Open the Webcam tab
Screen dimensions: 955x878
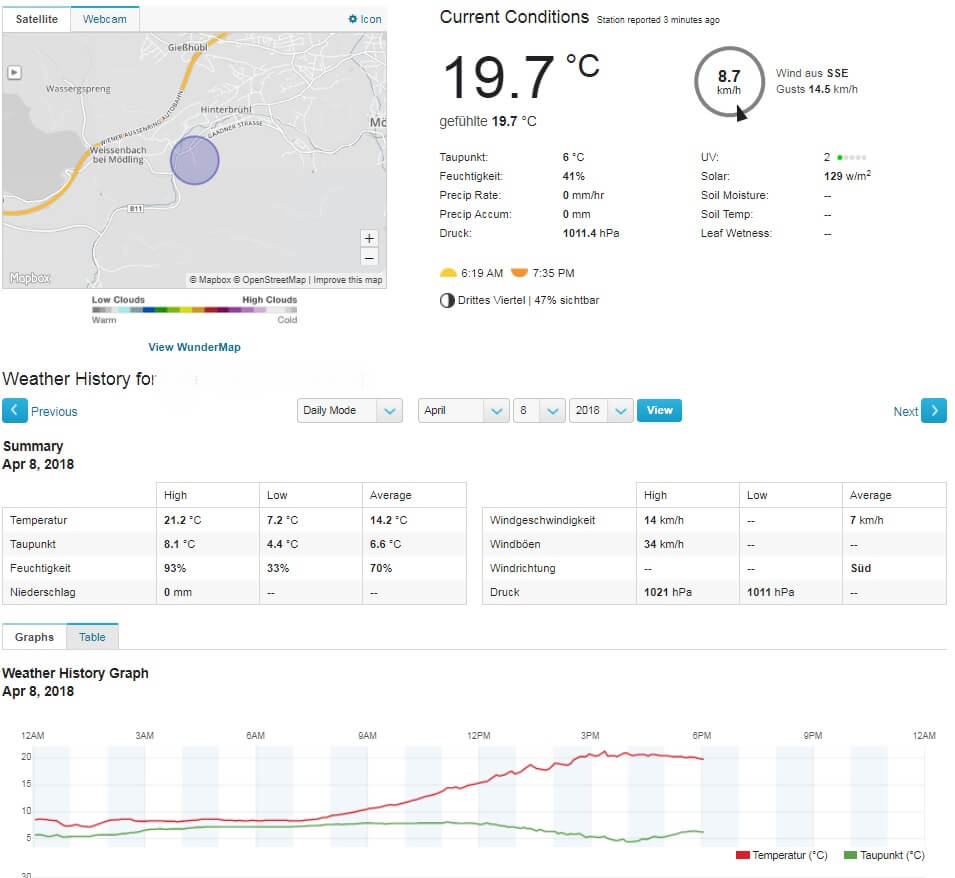104,19
